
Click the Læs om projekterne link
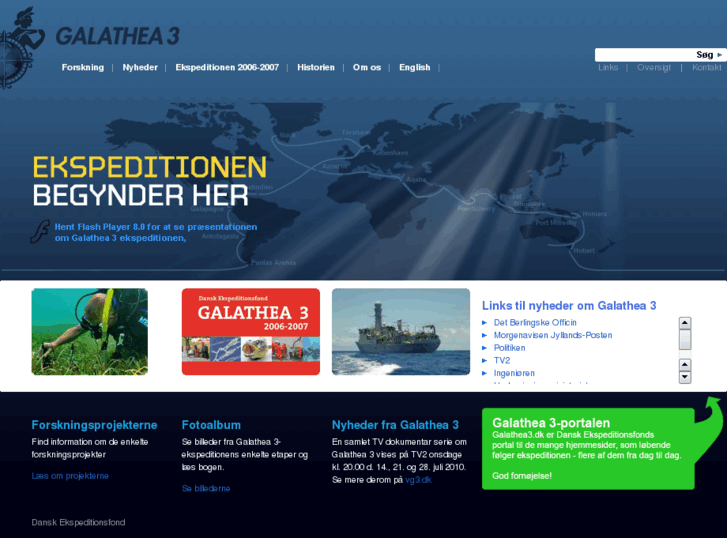70,476
